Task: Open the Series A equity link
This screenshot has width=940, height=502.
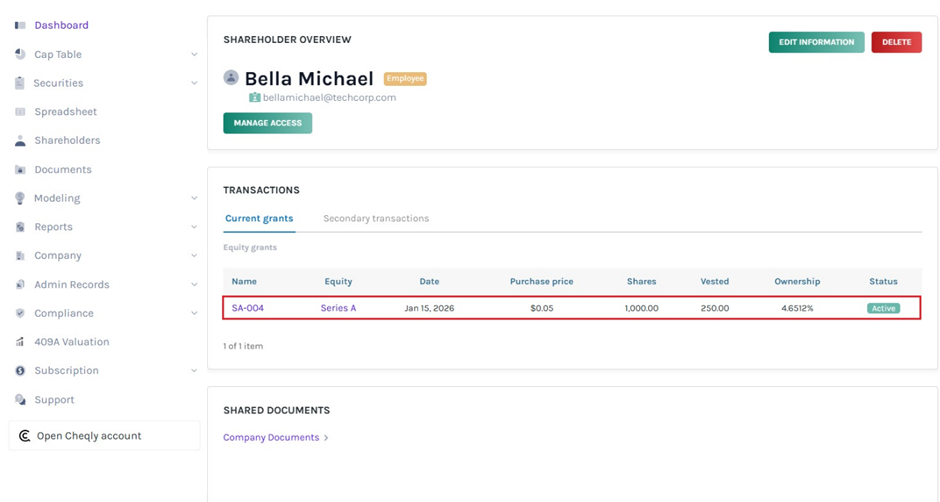Action: [x=338, y=308]
